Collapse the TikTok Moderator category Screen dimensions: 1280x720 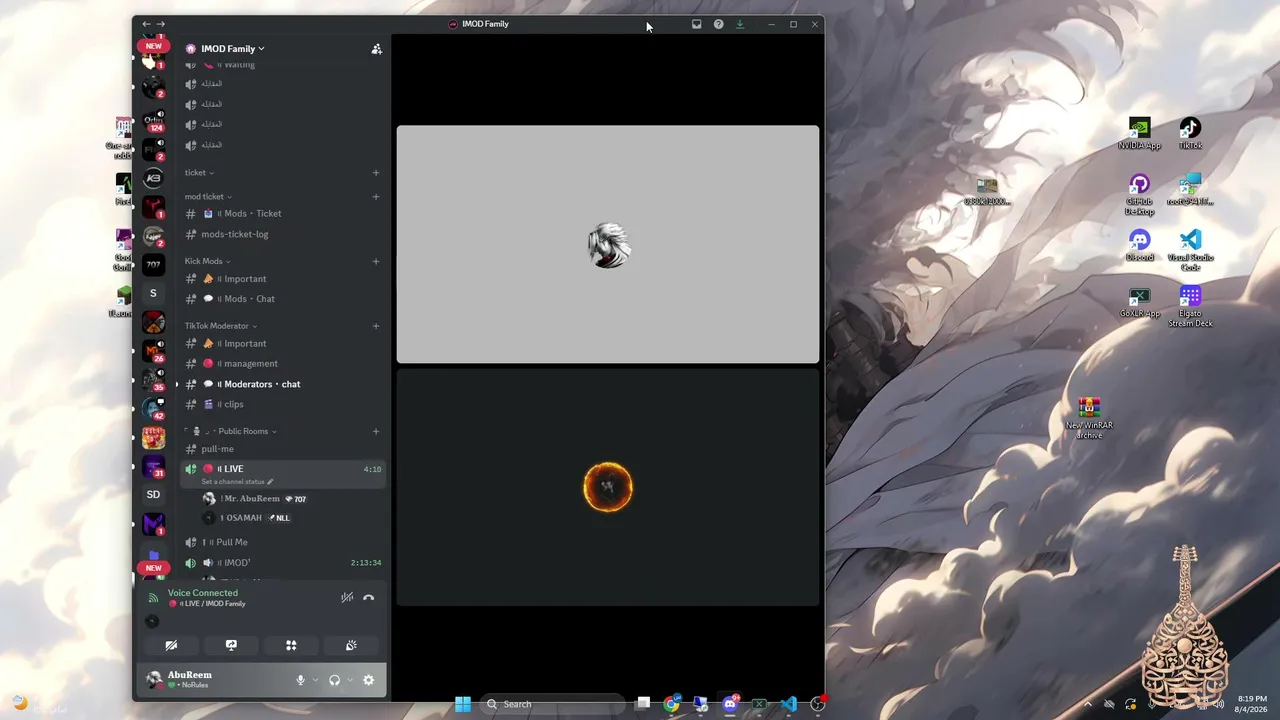[221, 326]
